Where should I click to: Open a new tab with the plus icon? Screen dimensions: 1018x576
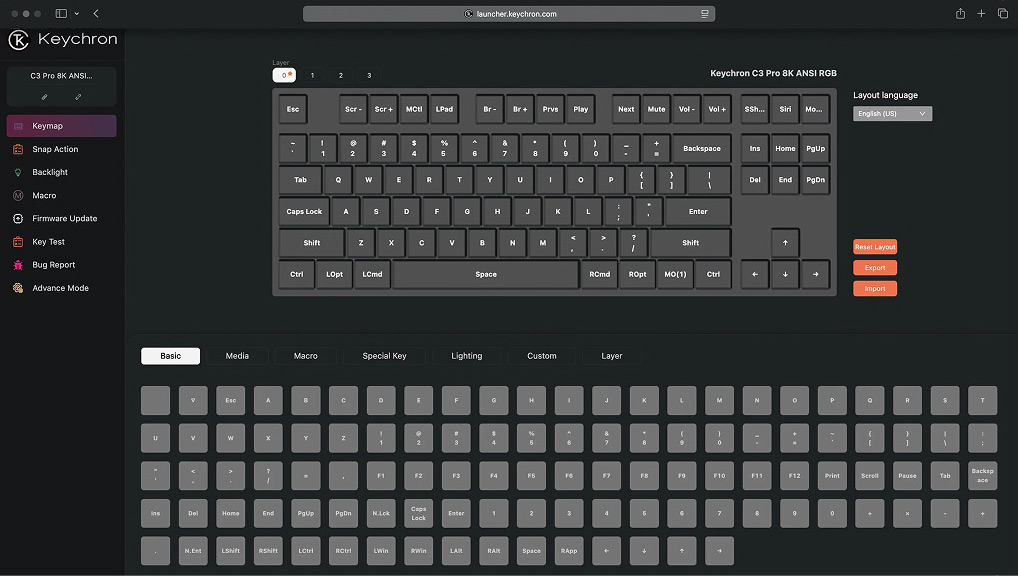(981, 14)
